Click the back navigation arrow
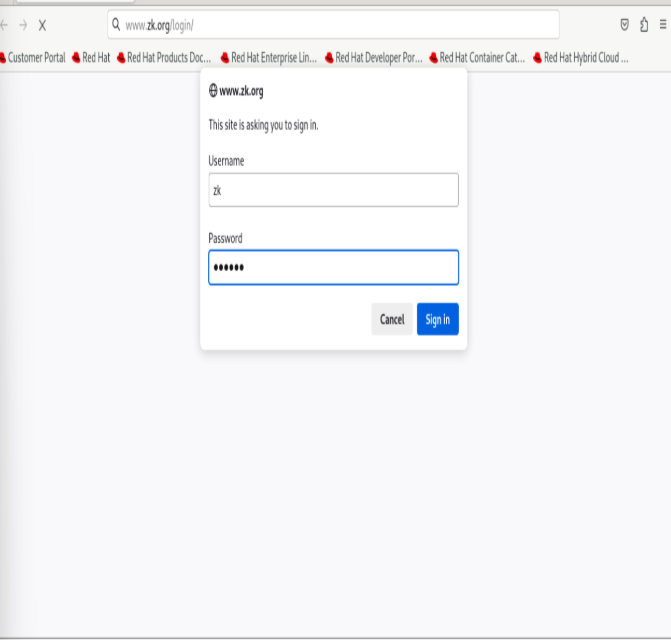This screenshot has height=640, width=671. coord(4,25)
